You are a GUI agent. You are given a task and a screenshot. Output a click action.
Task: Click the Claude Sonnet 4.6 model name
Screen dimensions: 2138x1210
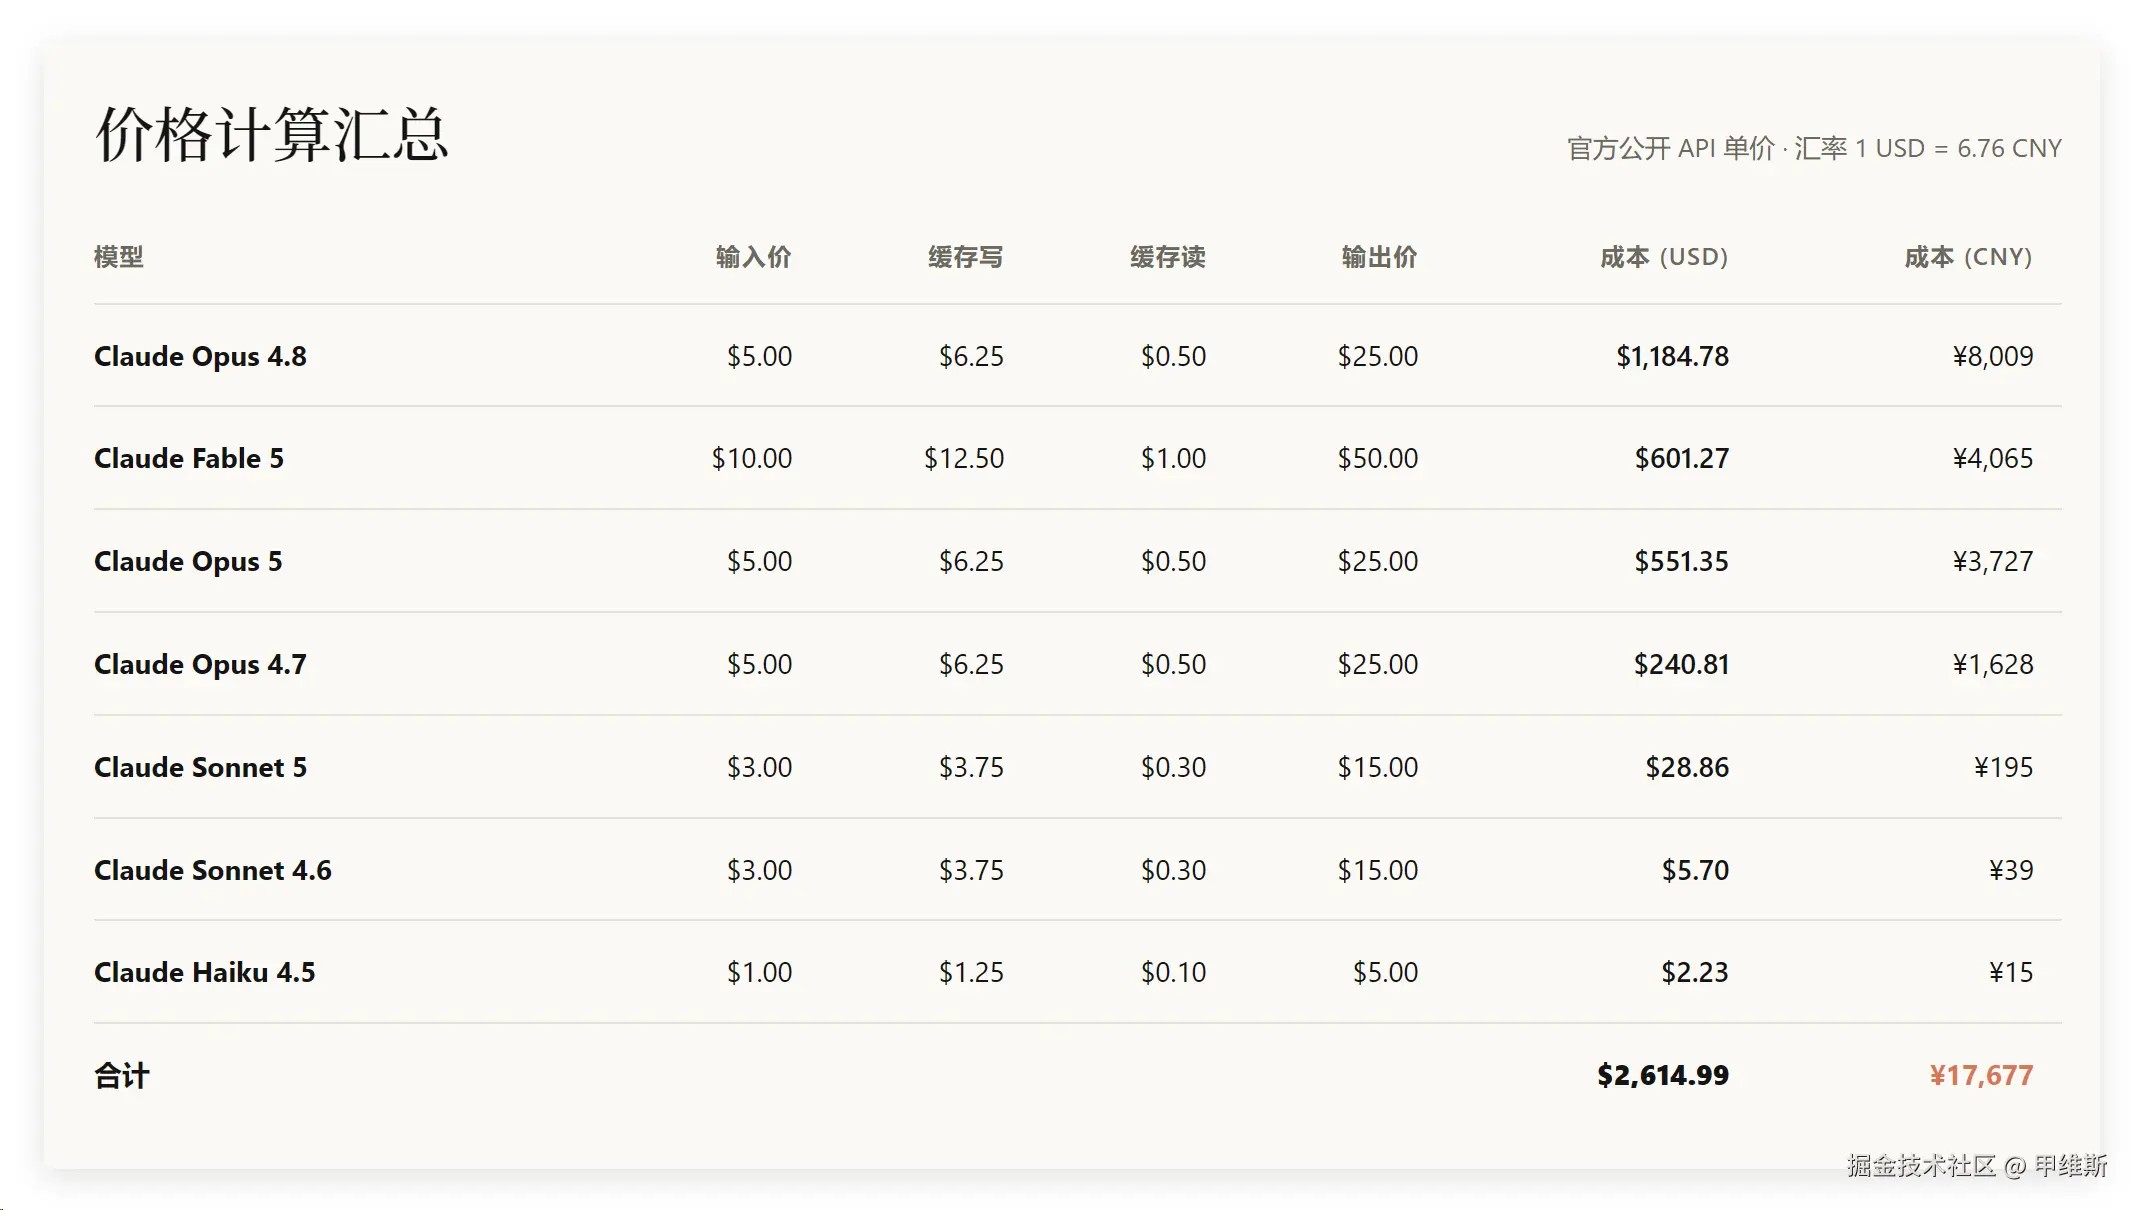click(213, 870)
